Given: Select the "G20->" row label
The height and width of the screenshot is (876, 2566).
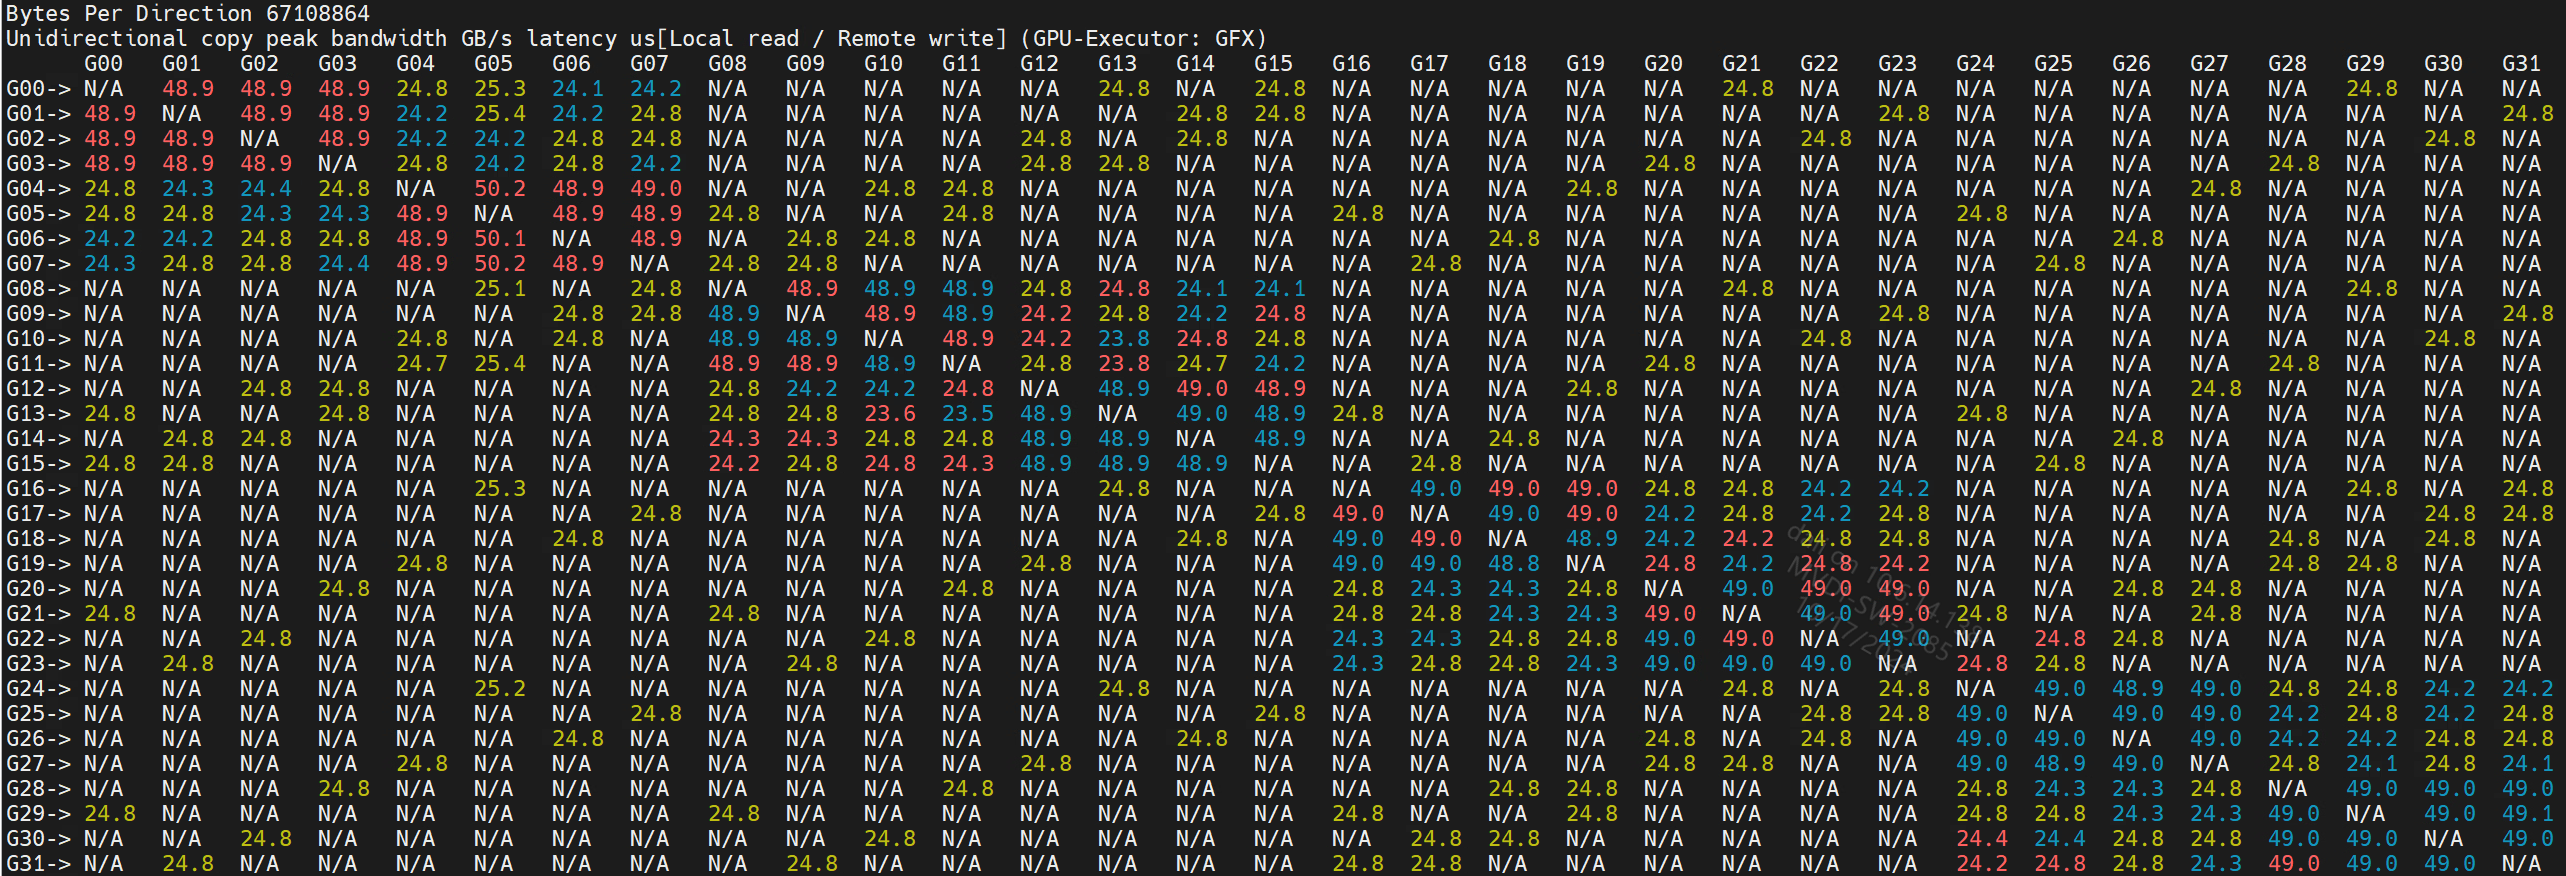Looking at the screenshot, I should [x=38, y=588].
